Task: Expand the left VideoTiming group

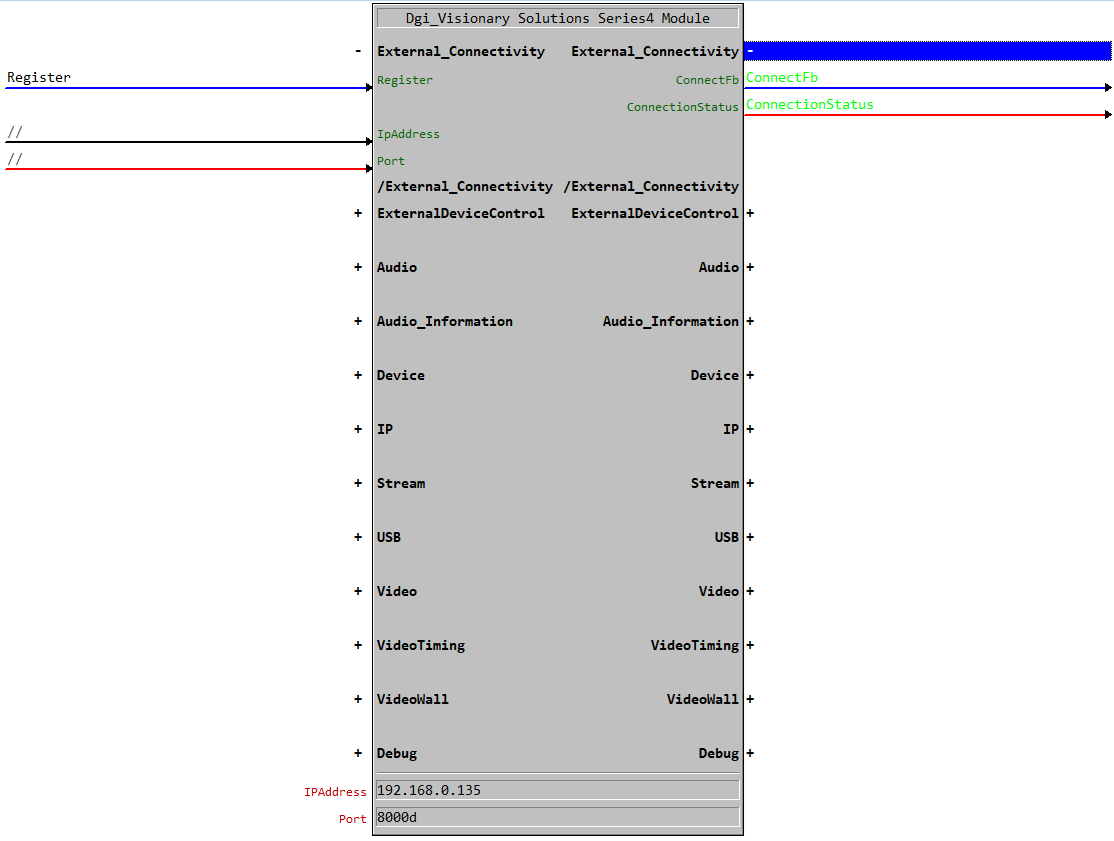Action: click(358, 645)
